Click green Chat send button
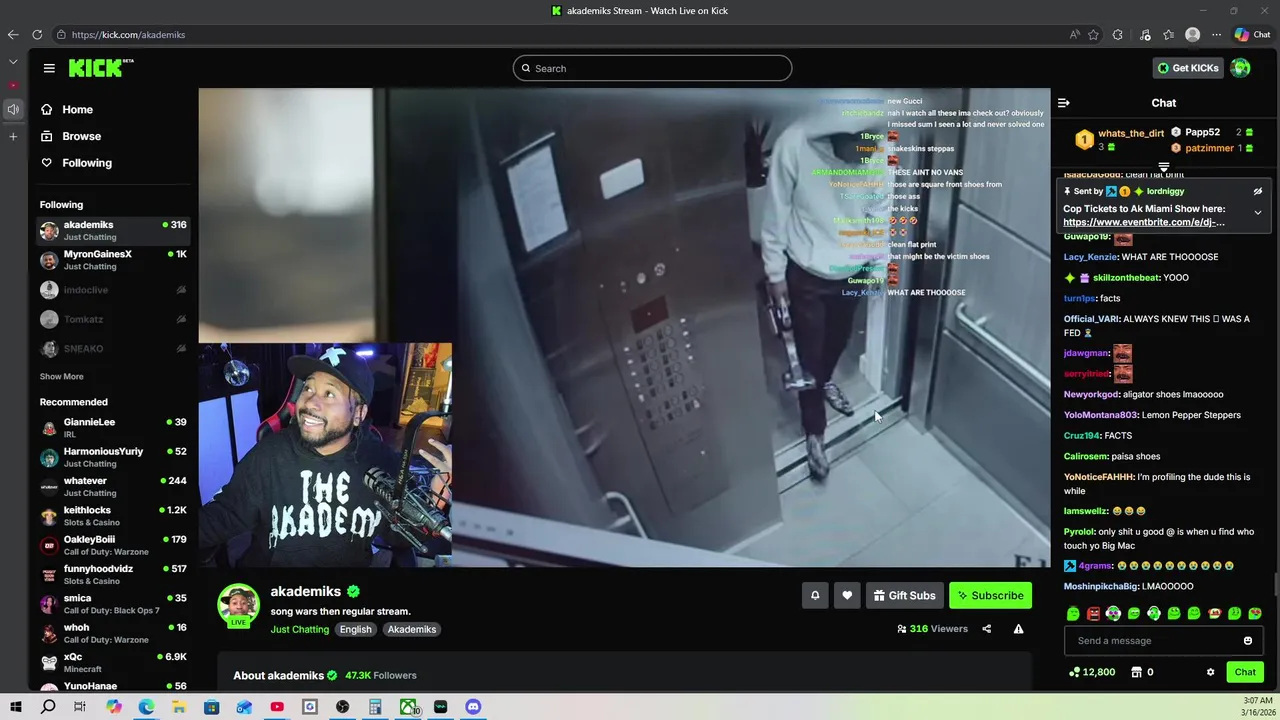The width and height of the screenshot is (1280, 720). (1245, 672)
